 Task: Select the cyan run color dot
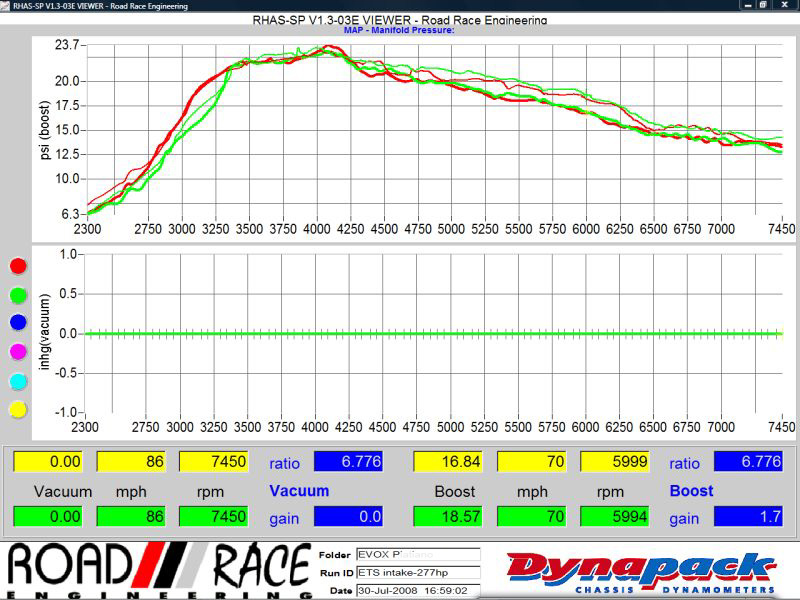coord(18,381)
